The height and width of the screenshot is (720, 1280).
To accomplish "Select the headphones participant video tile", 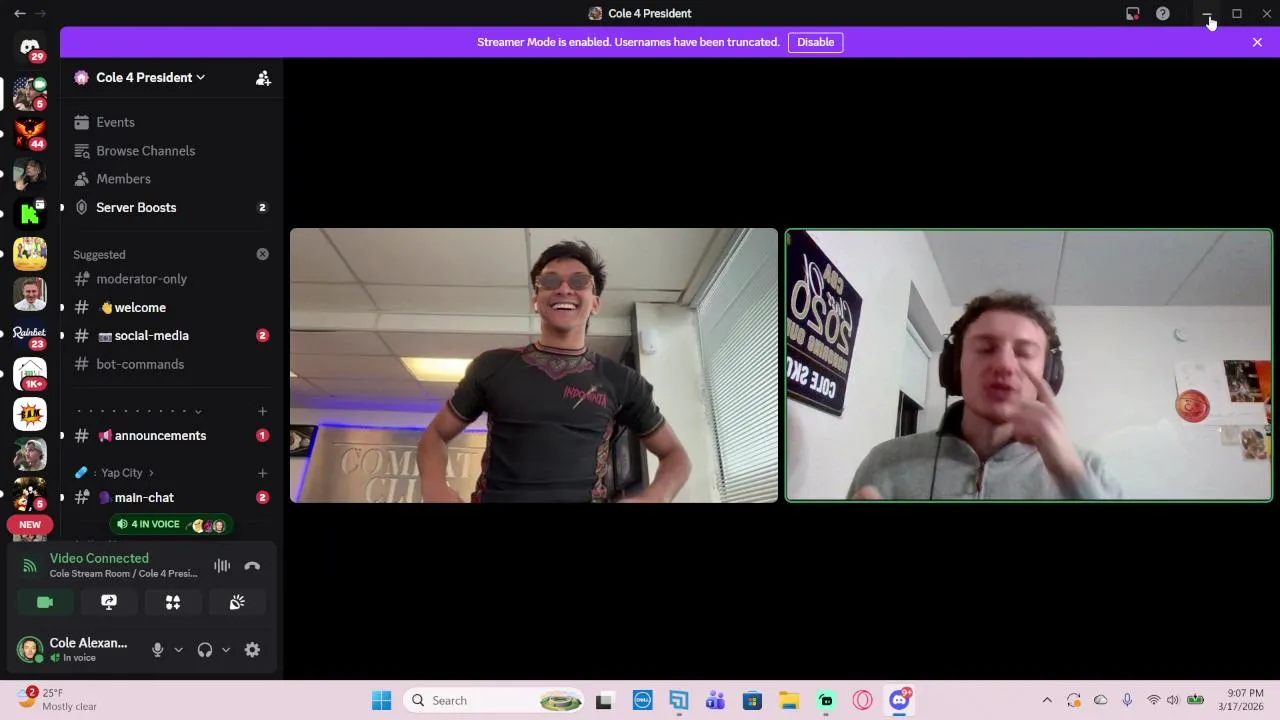I will [1029, 365].
